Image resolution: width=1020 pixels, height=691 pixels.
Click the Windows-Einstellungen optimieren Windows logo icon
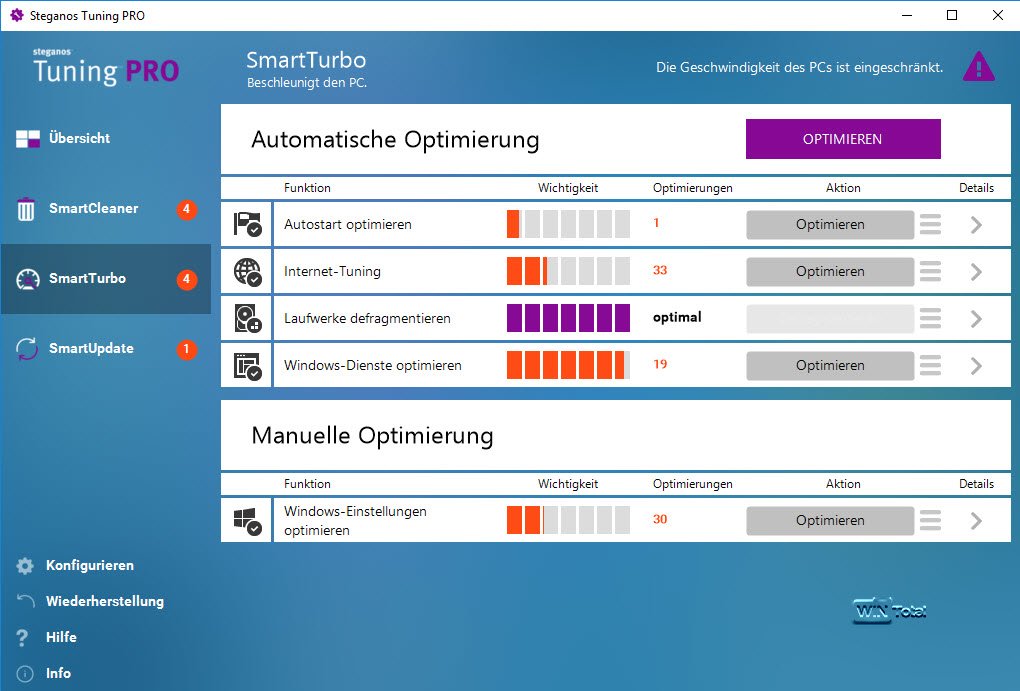(247, 521)
